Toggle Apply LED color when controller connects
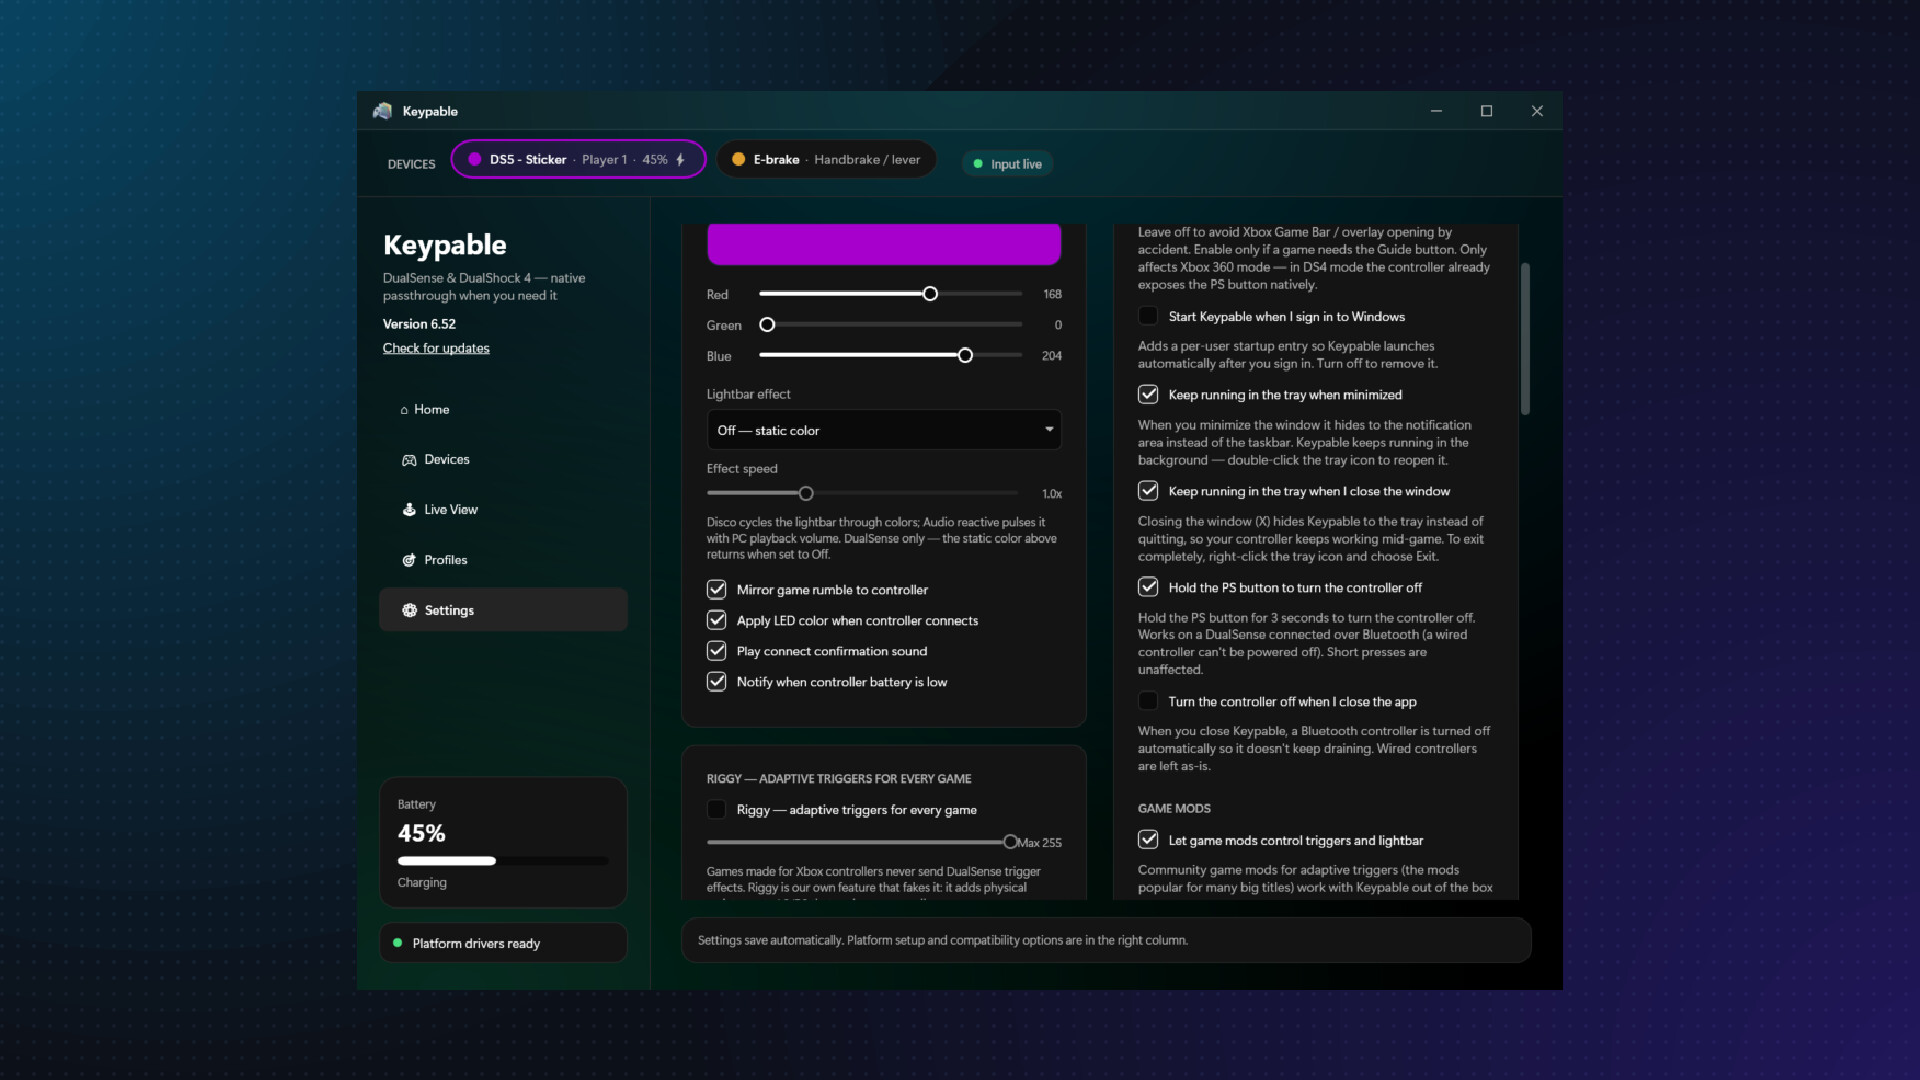The height and width of the screenshot is (1080, 1920). pos(716,620)
